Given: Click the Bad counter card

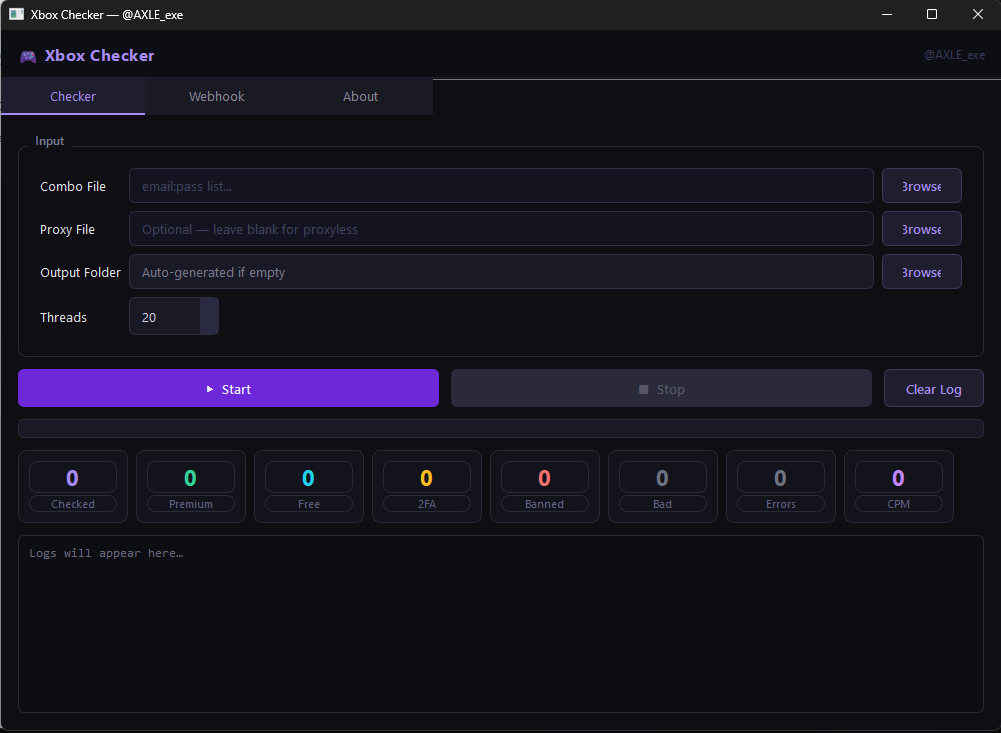Looking at the screenshot, I should coord(663,487).
